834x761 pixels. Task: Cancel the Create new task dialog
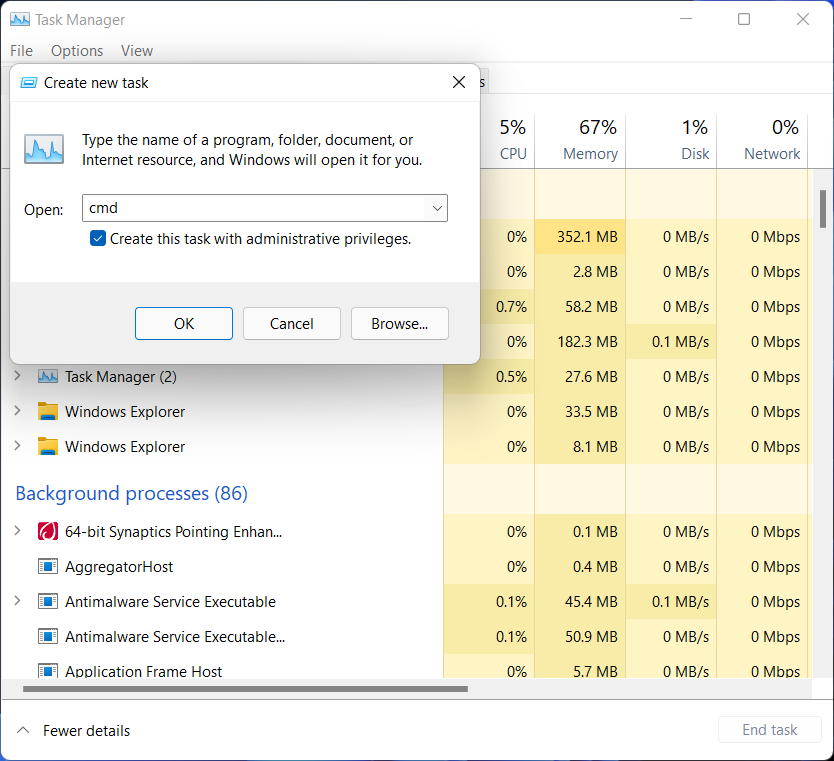[x=291, y=323]
